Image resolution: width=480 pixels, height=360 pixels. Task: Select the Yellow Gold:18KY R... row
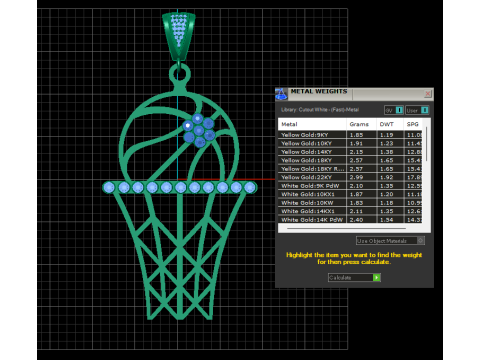[350, 169]
